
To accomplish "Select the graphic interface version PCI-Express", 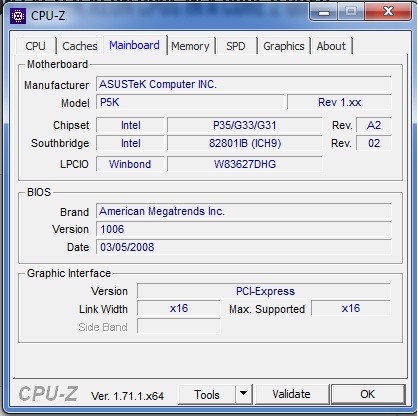I will pos(264,291).
